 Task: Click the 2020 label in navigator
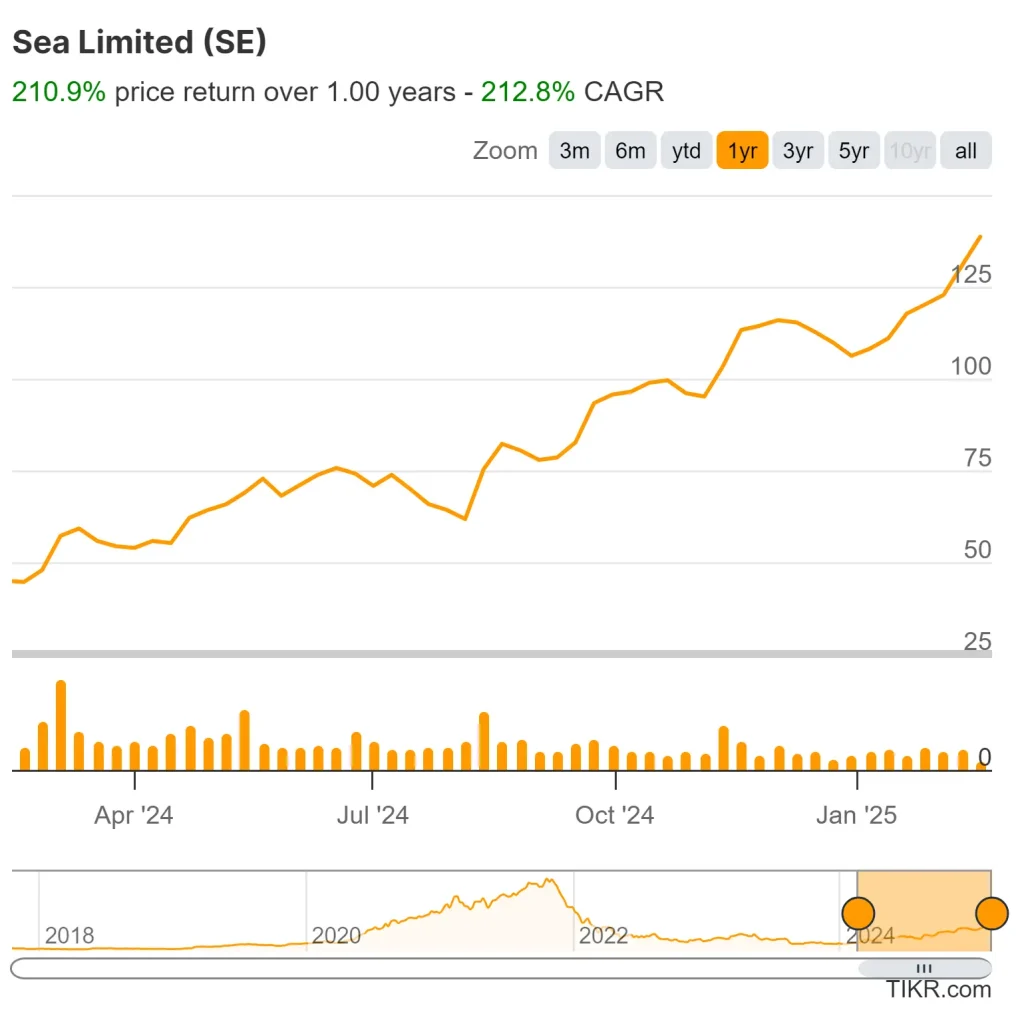click(336, 935)
